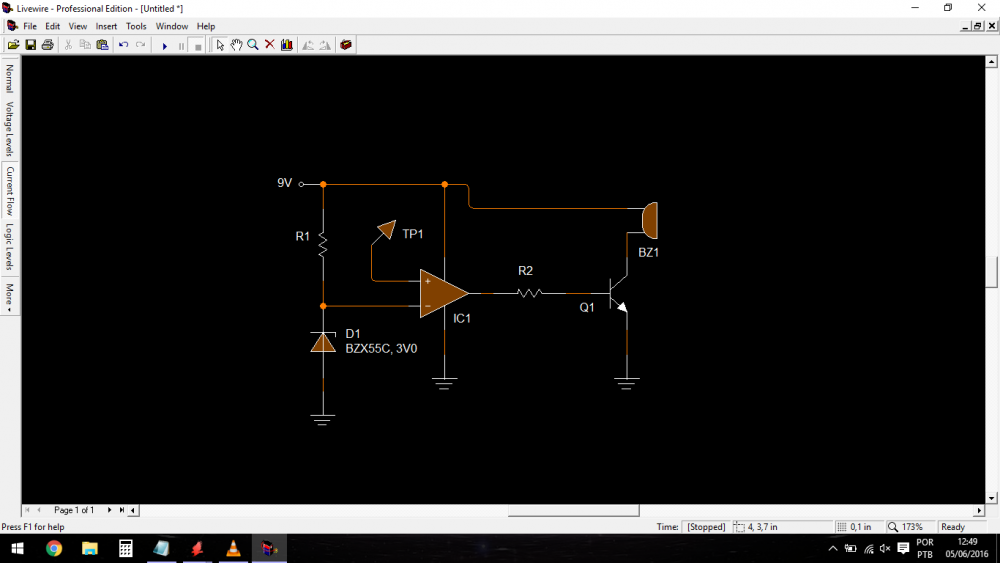Open the component gallery toolbox
Image resolution: width=1000 pixels, height=563 pixels.
pyautogui.click(x=346, y=45)
